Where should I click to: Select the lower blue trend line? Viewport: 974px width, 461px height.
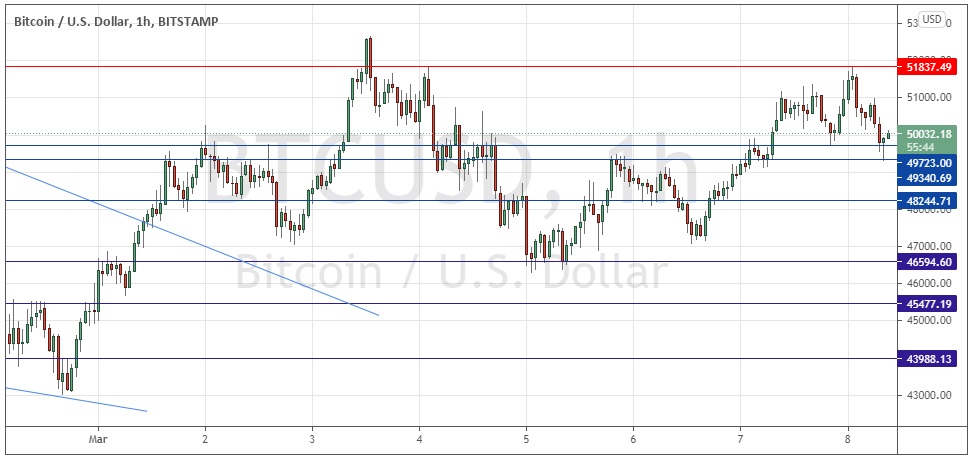point(80,399)
